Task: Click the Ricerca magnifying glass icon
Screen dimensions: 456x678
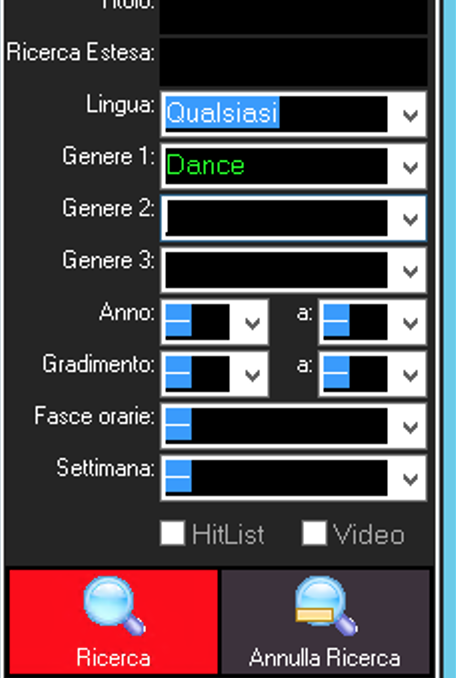Action: [114, 607]
